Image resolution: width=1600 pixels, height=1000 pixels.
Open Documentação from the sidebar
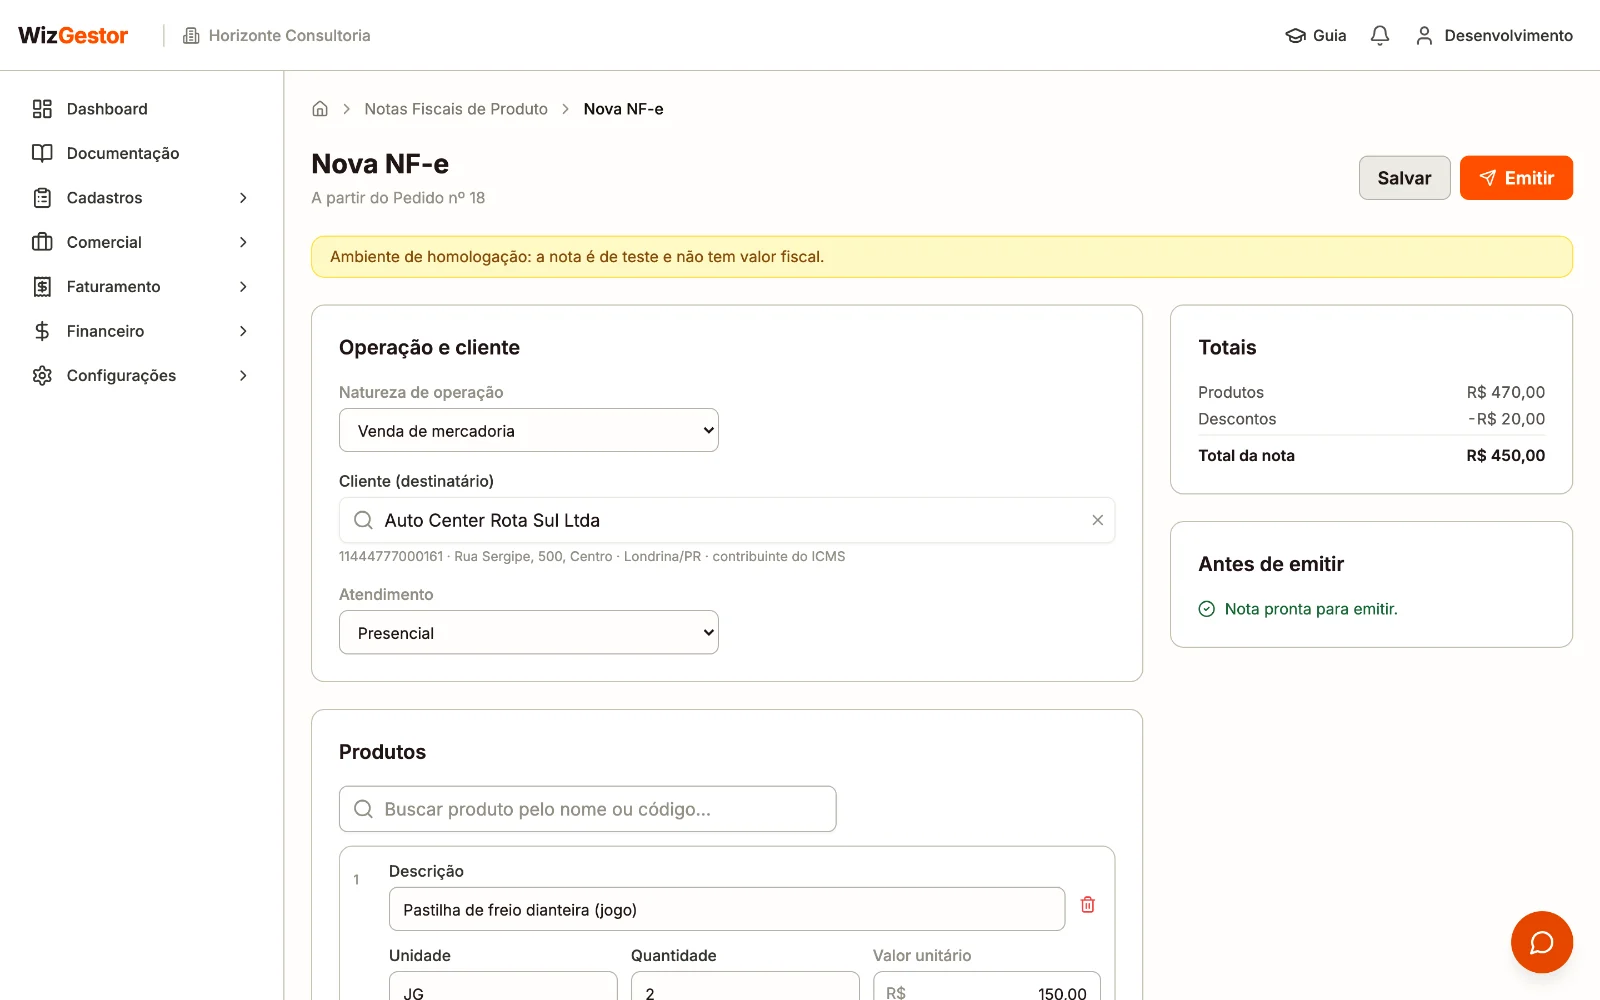[141, 153]
